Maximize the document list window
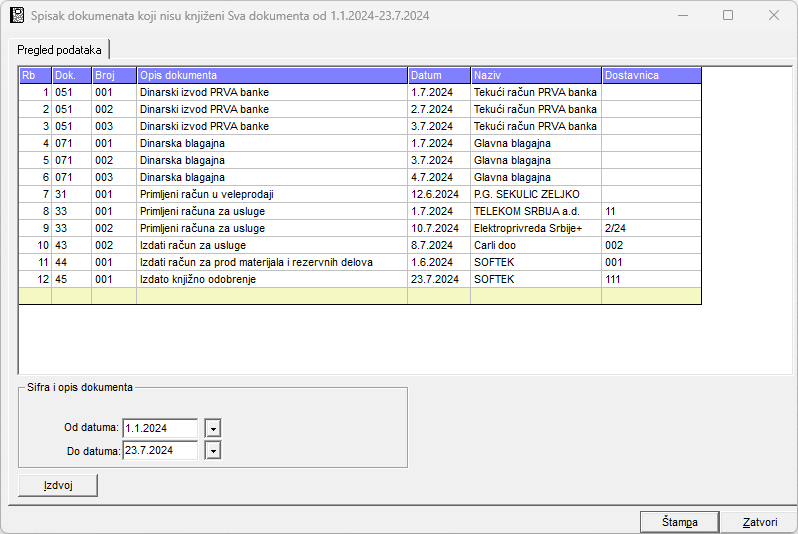This screenshot has height=534, width=798. pyautogui.click(x=728, y=16)
